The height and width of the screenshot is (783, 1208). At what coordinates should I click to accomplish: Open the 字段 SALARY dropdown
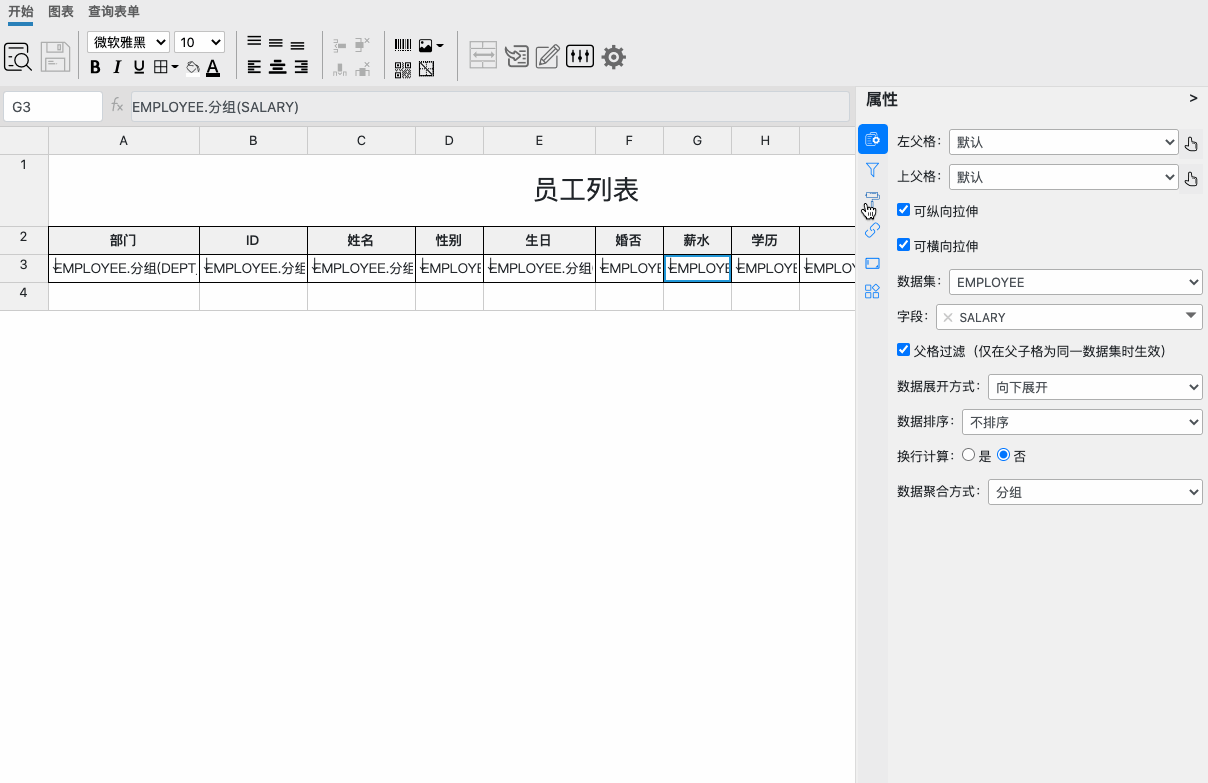1069,317
